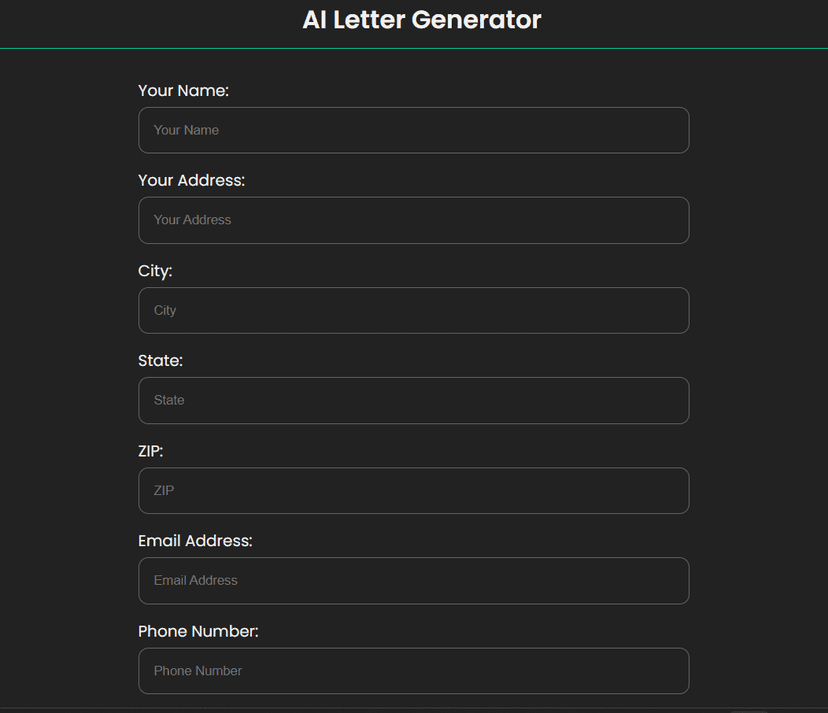Click the AI Letter Generator title

coord(421,19)
